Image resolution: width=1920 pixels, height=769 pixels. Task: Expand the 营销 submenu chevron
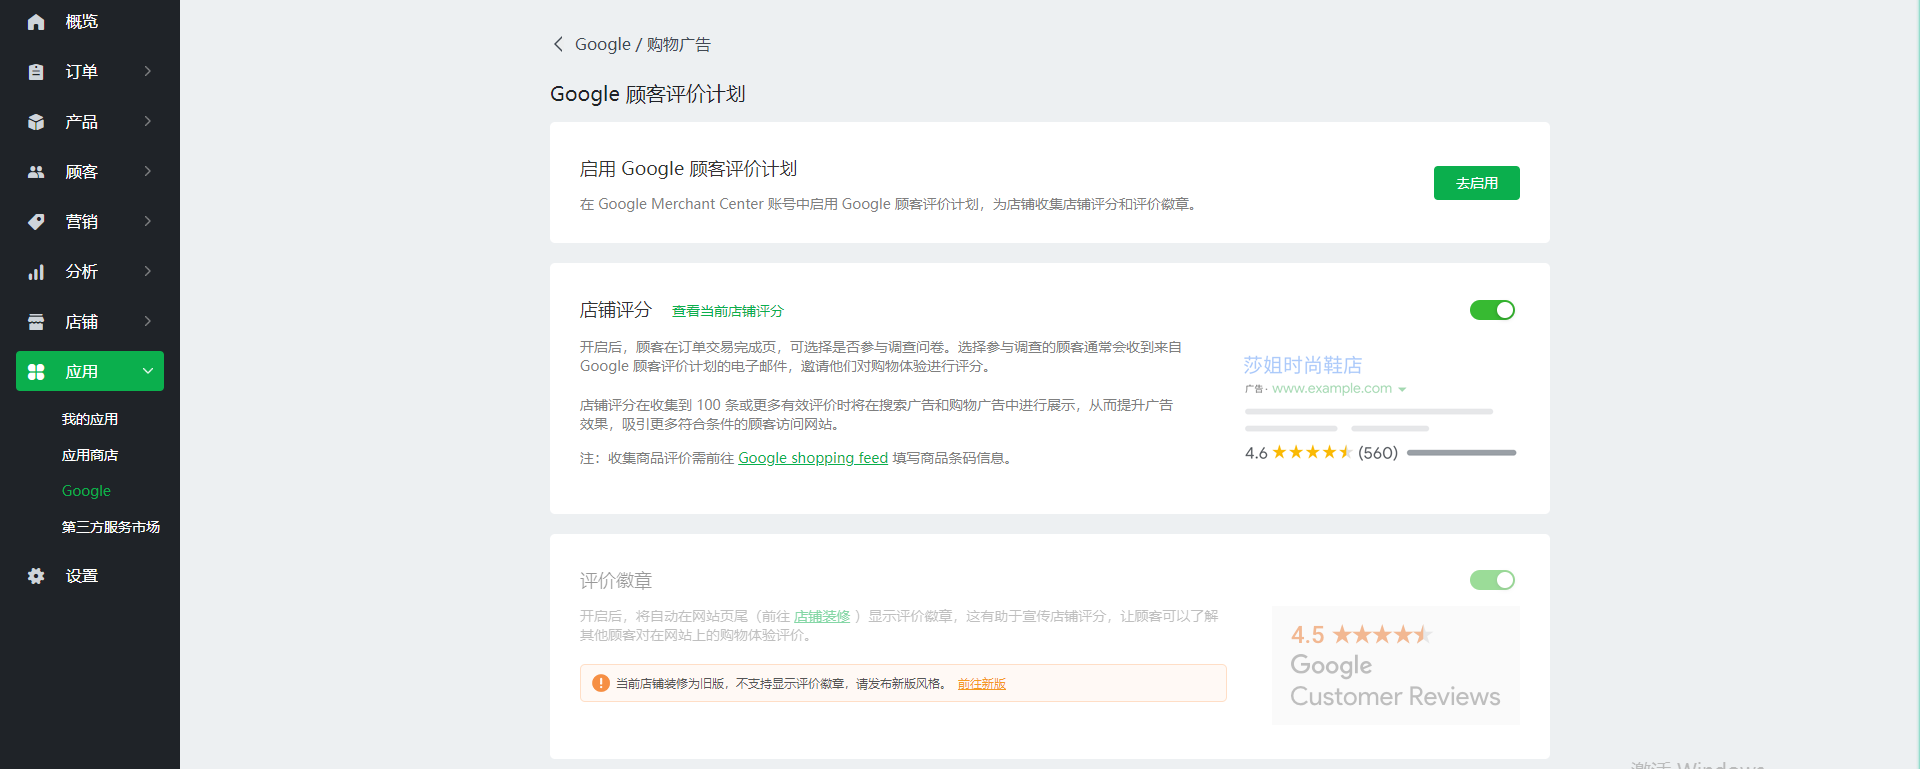[148, 221]
